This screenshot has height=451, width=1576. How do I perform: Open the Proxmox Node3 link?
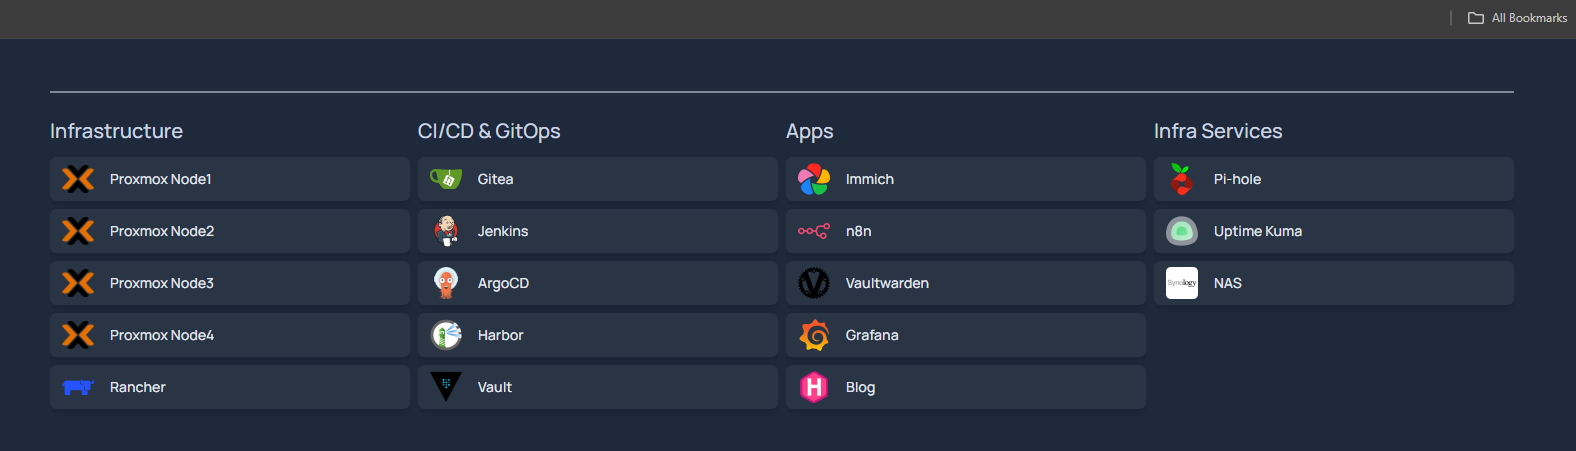click(230, 283)
